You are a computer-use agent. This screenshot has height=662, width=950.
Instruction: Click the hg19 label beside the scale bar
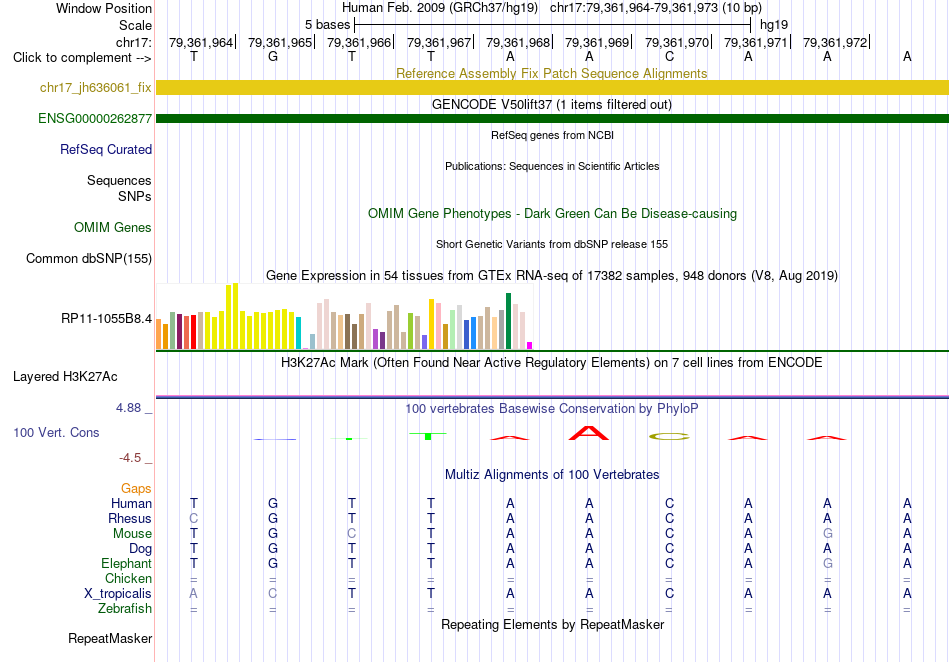click(x=774, y=25)
